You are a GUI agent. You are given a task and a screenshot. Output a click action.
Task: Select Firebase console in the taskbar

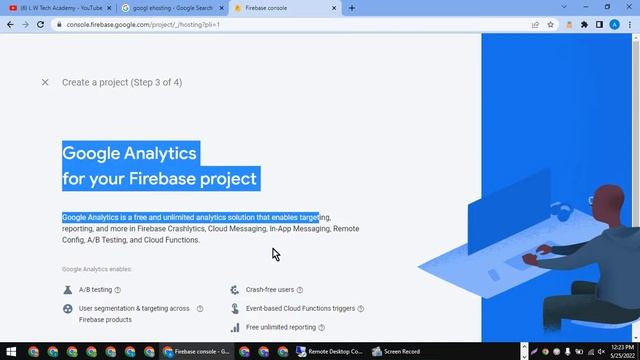pos(197,351)
